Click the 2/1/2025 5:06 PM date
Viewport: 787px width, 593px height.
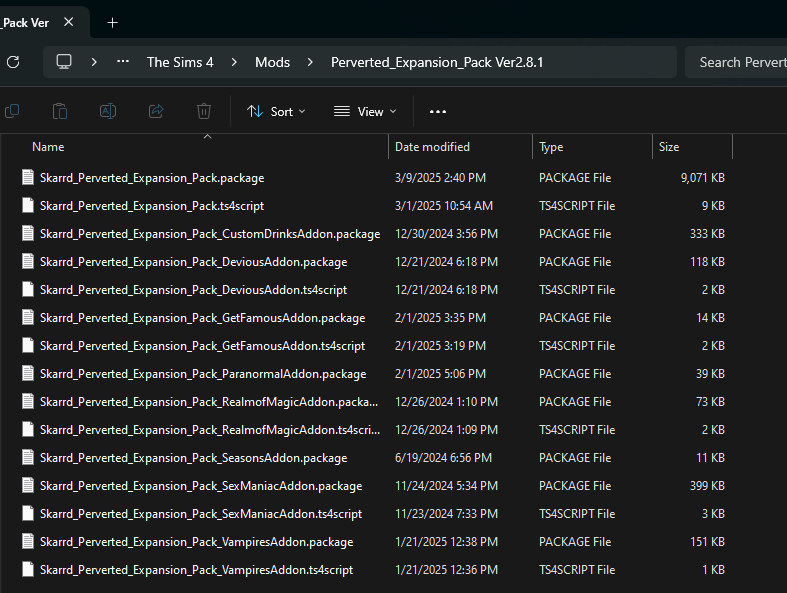coord(440,374)
